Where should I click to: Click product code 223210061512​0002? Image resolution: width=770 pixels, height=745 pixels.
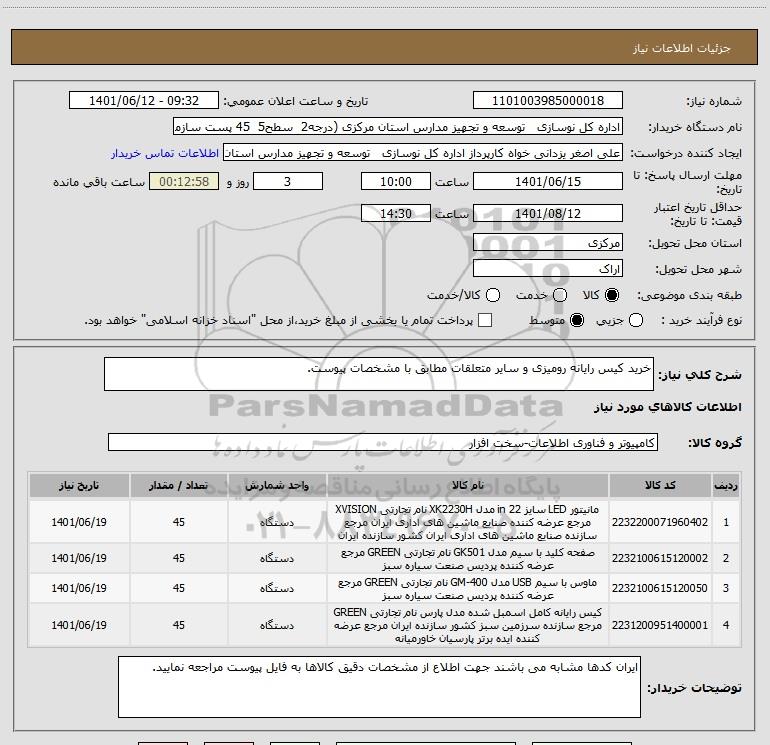point(660,558)
